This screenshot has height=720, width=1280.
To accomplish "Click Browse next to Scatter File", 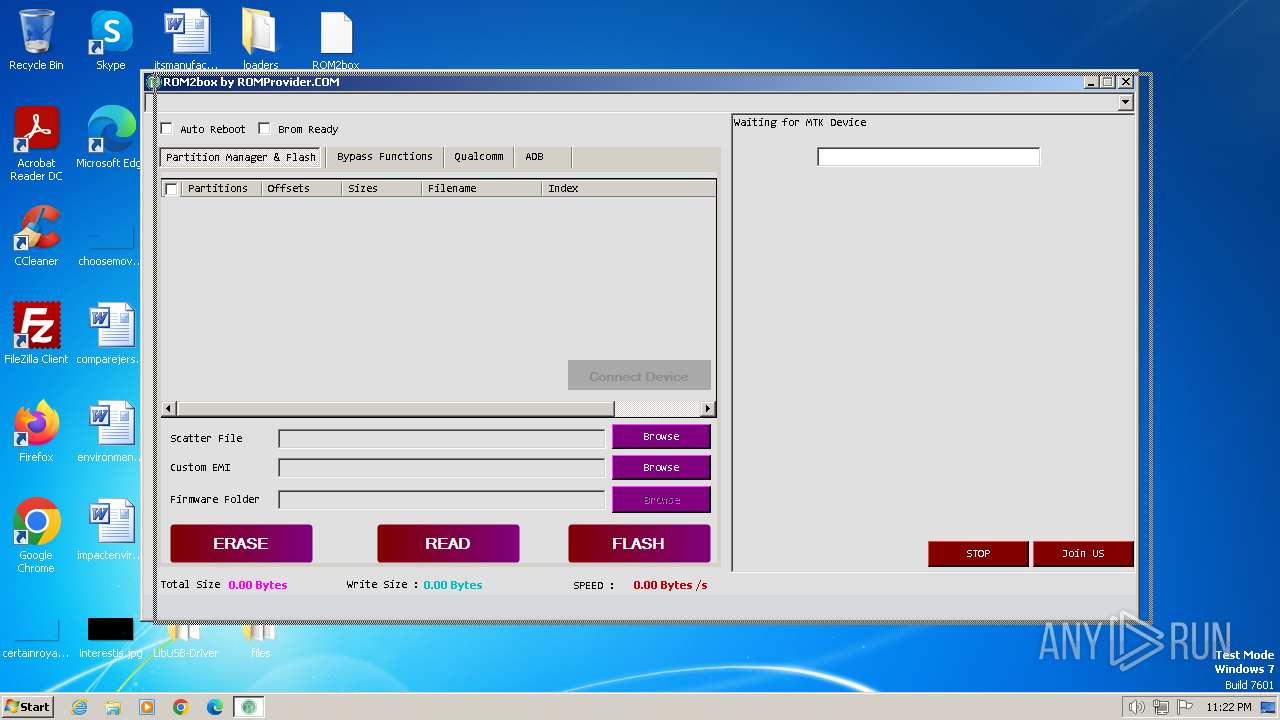I will pyautogui.click(x=661, y=437).
